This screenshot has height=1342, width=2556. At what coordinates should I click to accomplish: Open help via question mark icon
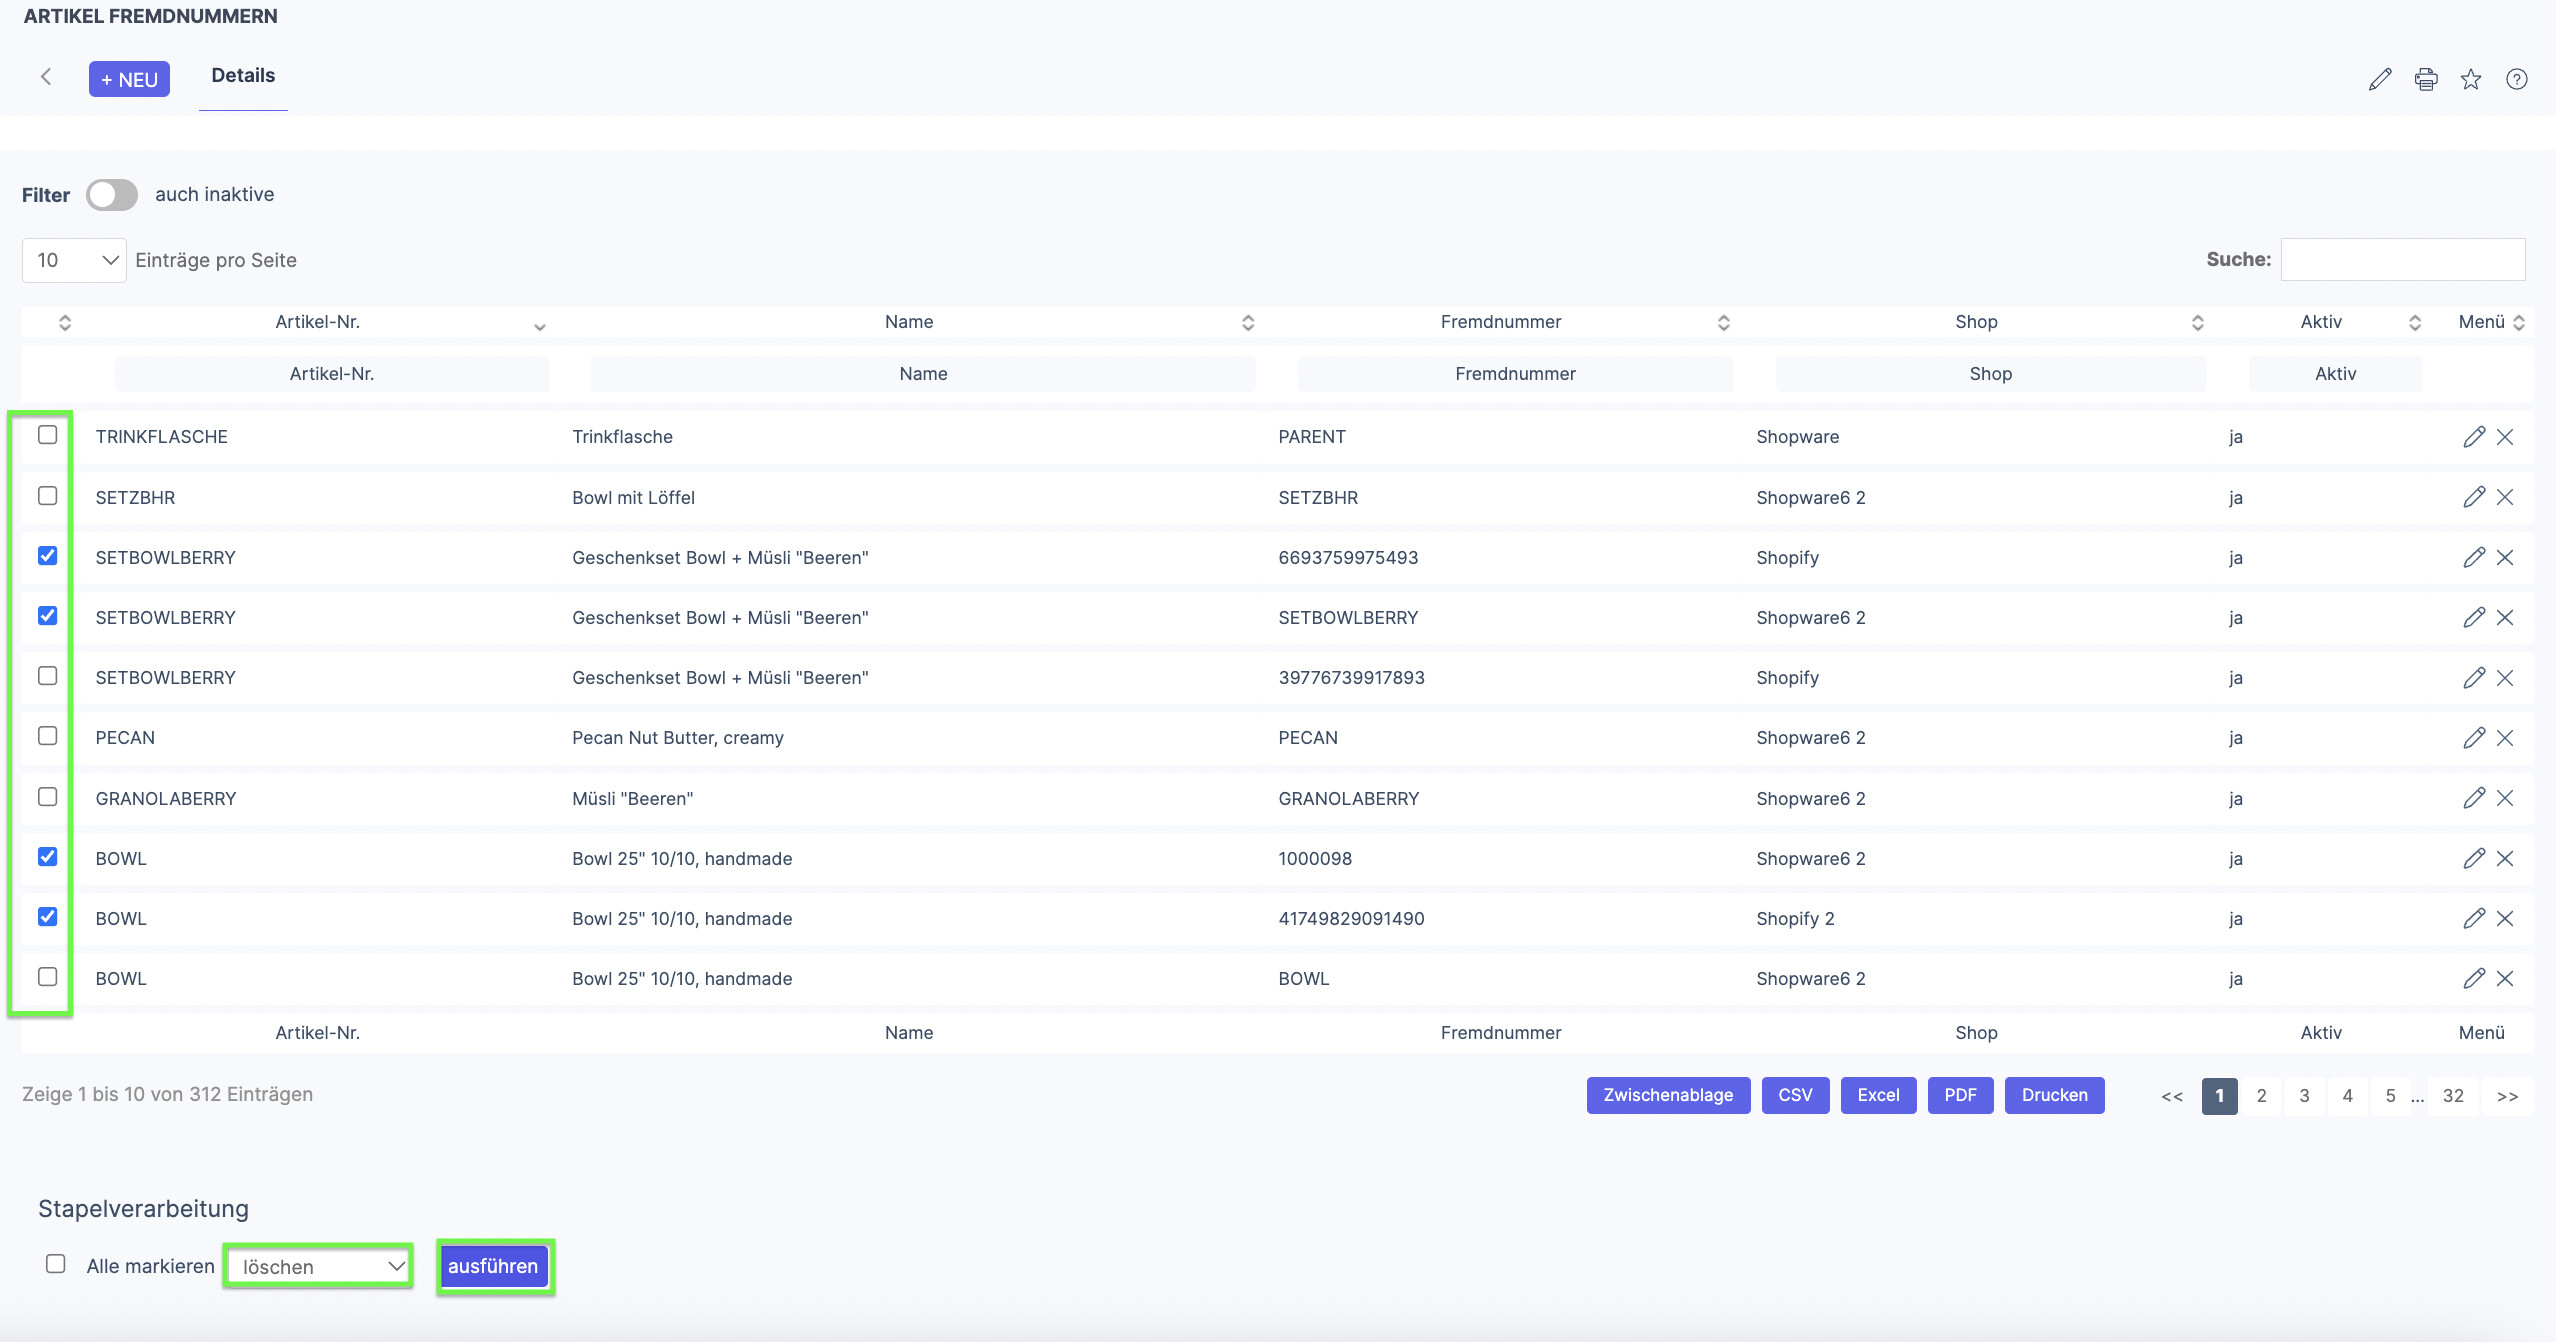tap(2517, 79)
